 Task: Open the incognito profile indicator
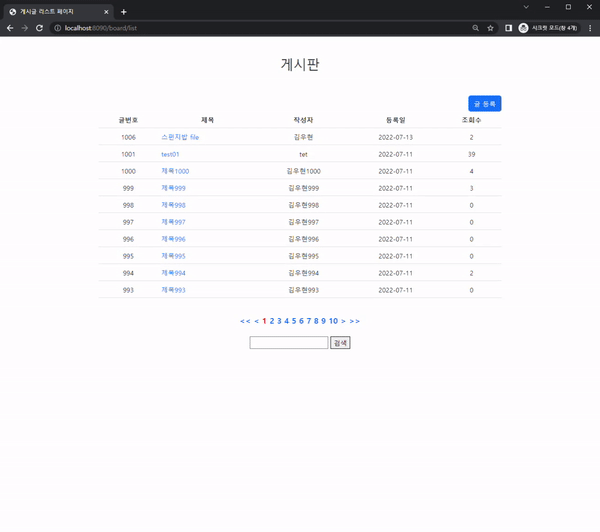point(548,28)
